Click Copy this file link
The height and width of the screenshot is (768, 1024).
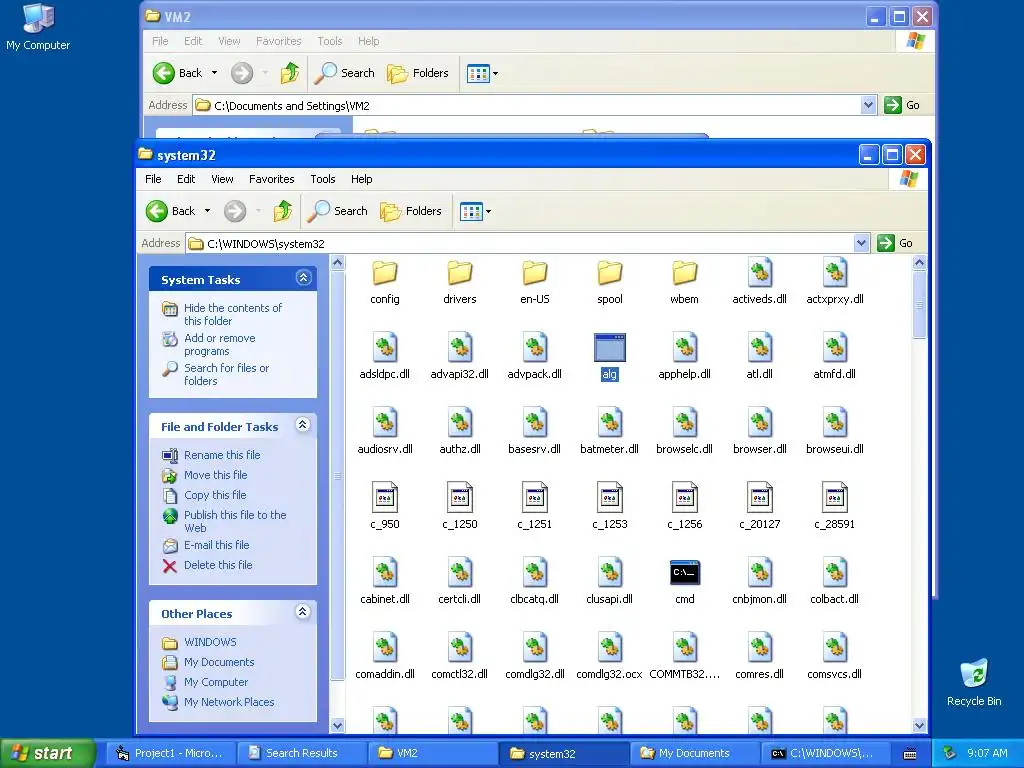pos(215,495)
